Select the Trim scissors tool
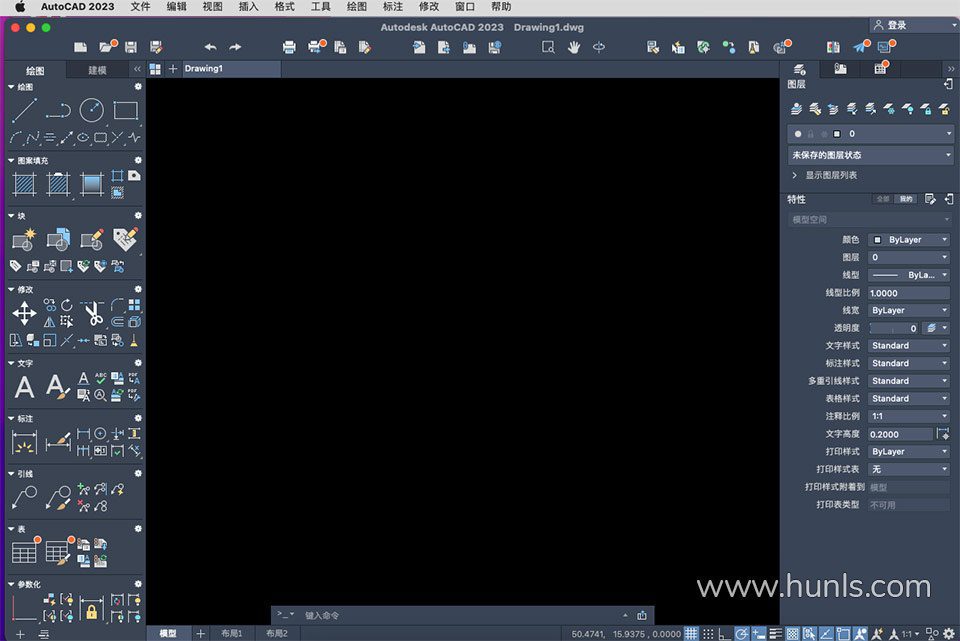 pos(92,313)
